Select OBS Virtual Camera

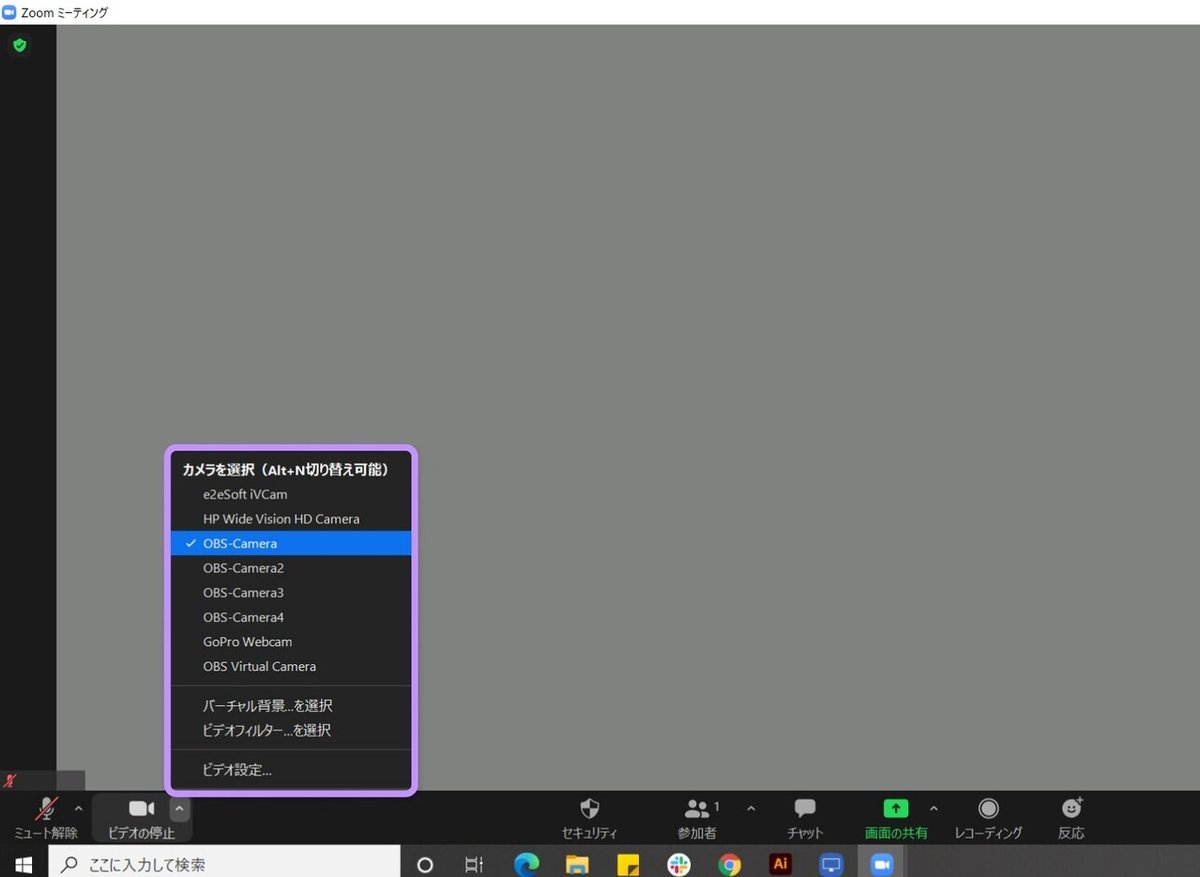coord(291,666)
